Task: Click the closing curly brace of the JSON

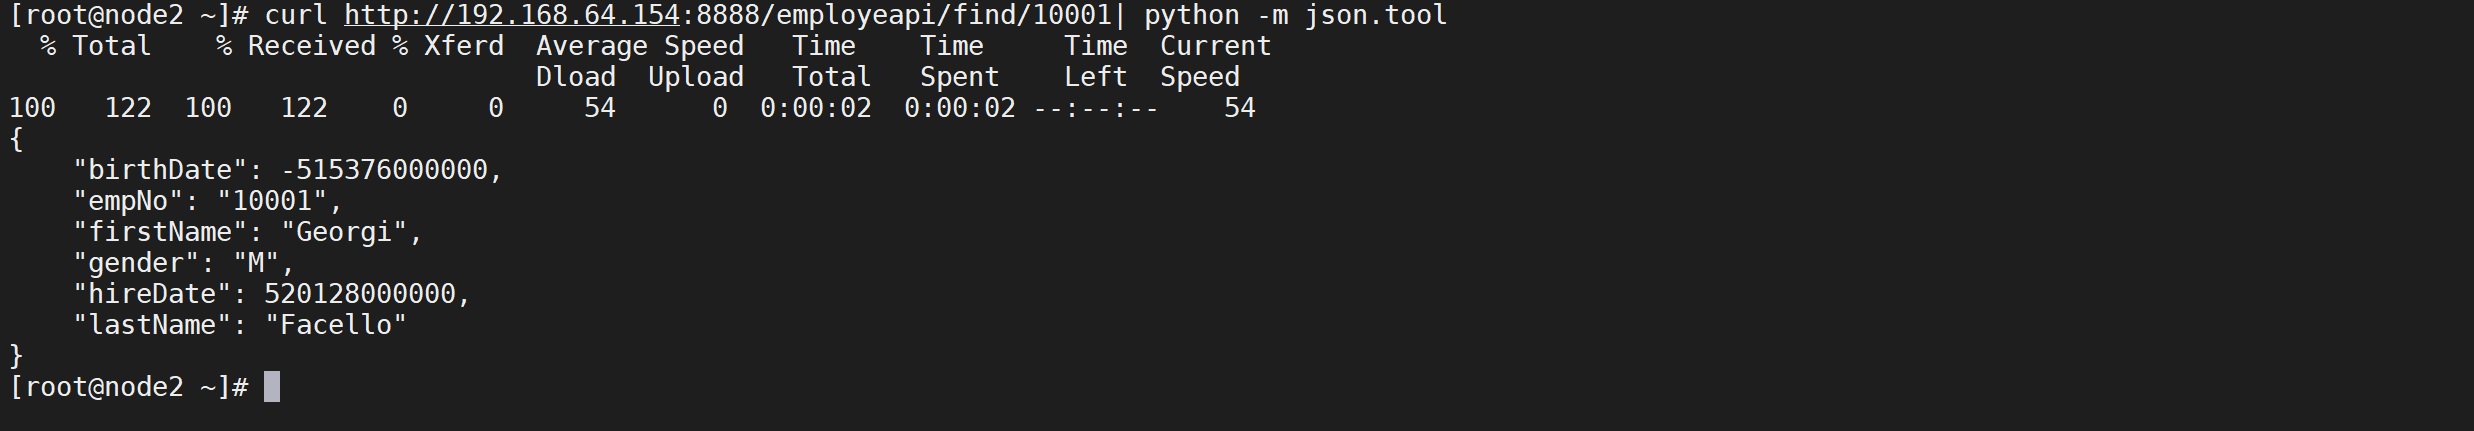Action: [x=16, y=356]
